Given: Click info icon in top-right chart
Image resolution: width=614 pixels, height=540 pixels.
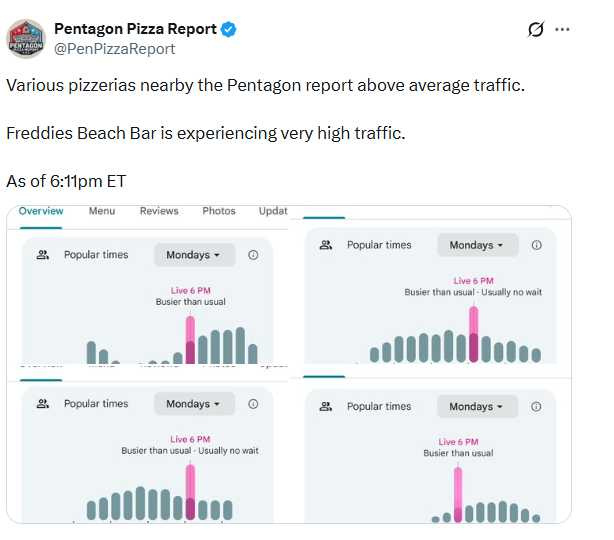Looking at the screenshot, I should (537, 245).
